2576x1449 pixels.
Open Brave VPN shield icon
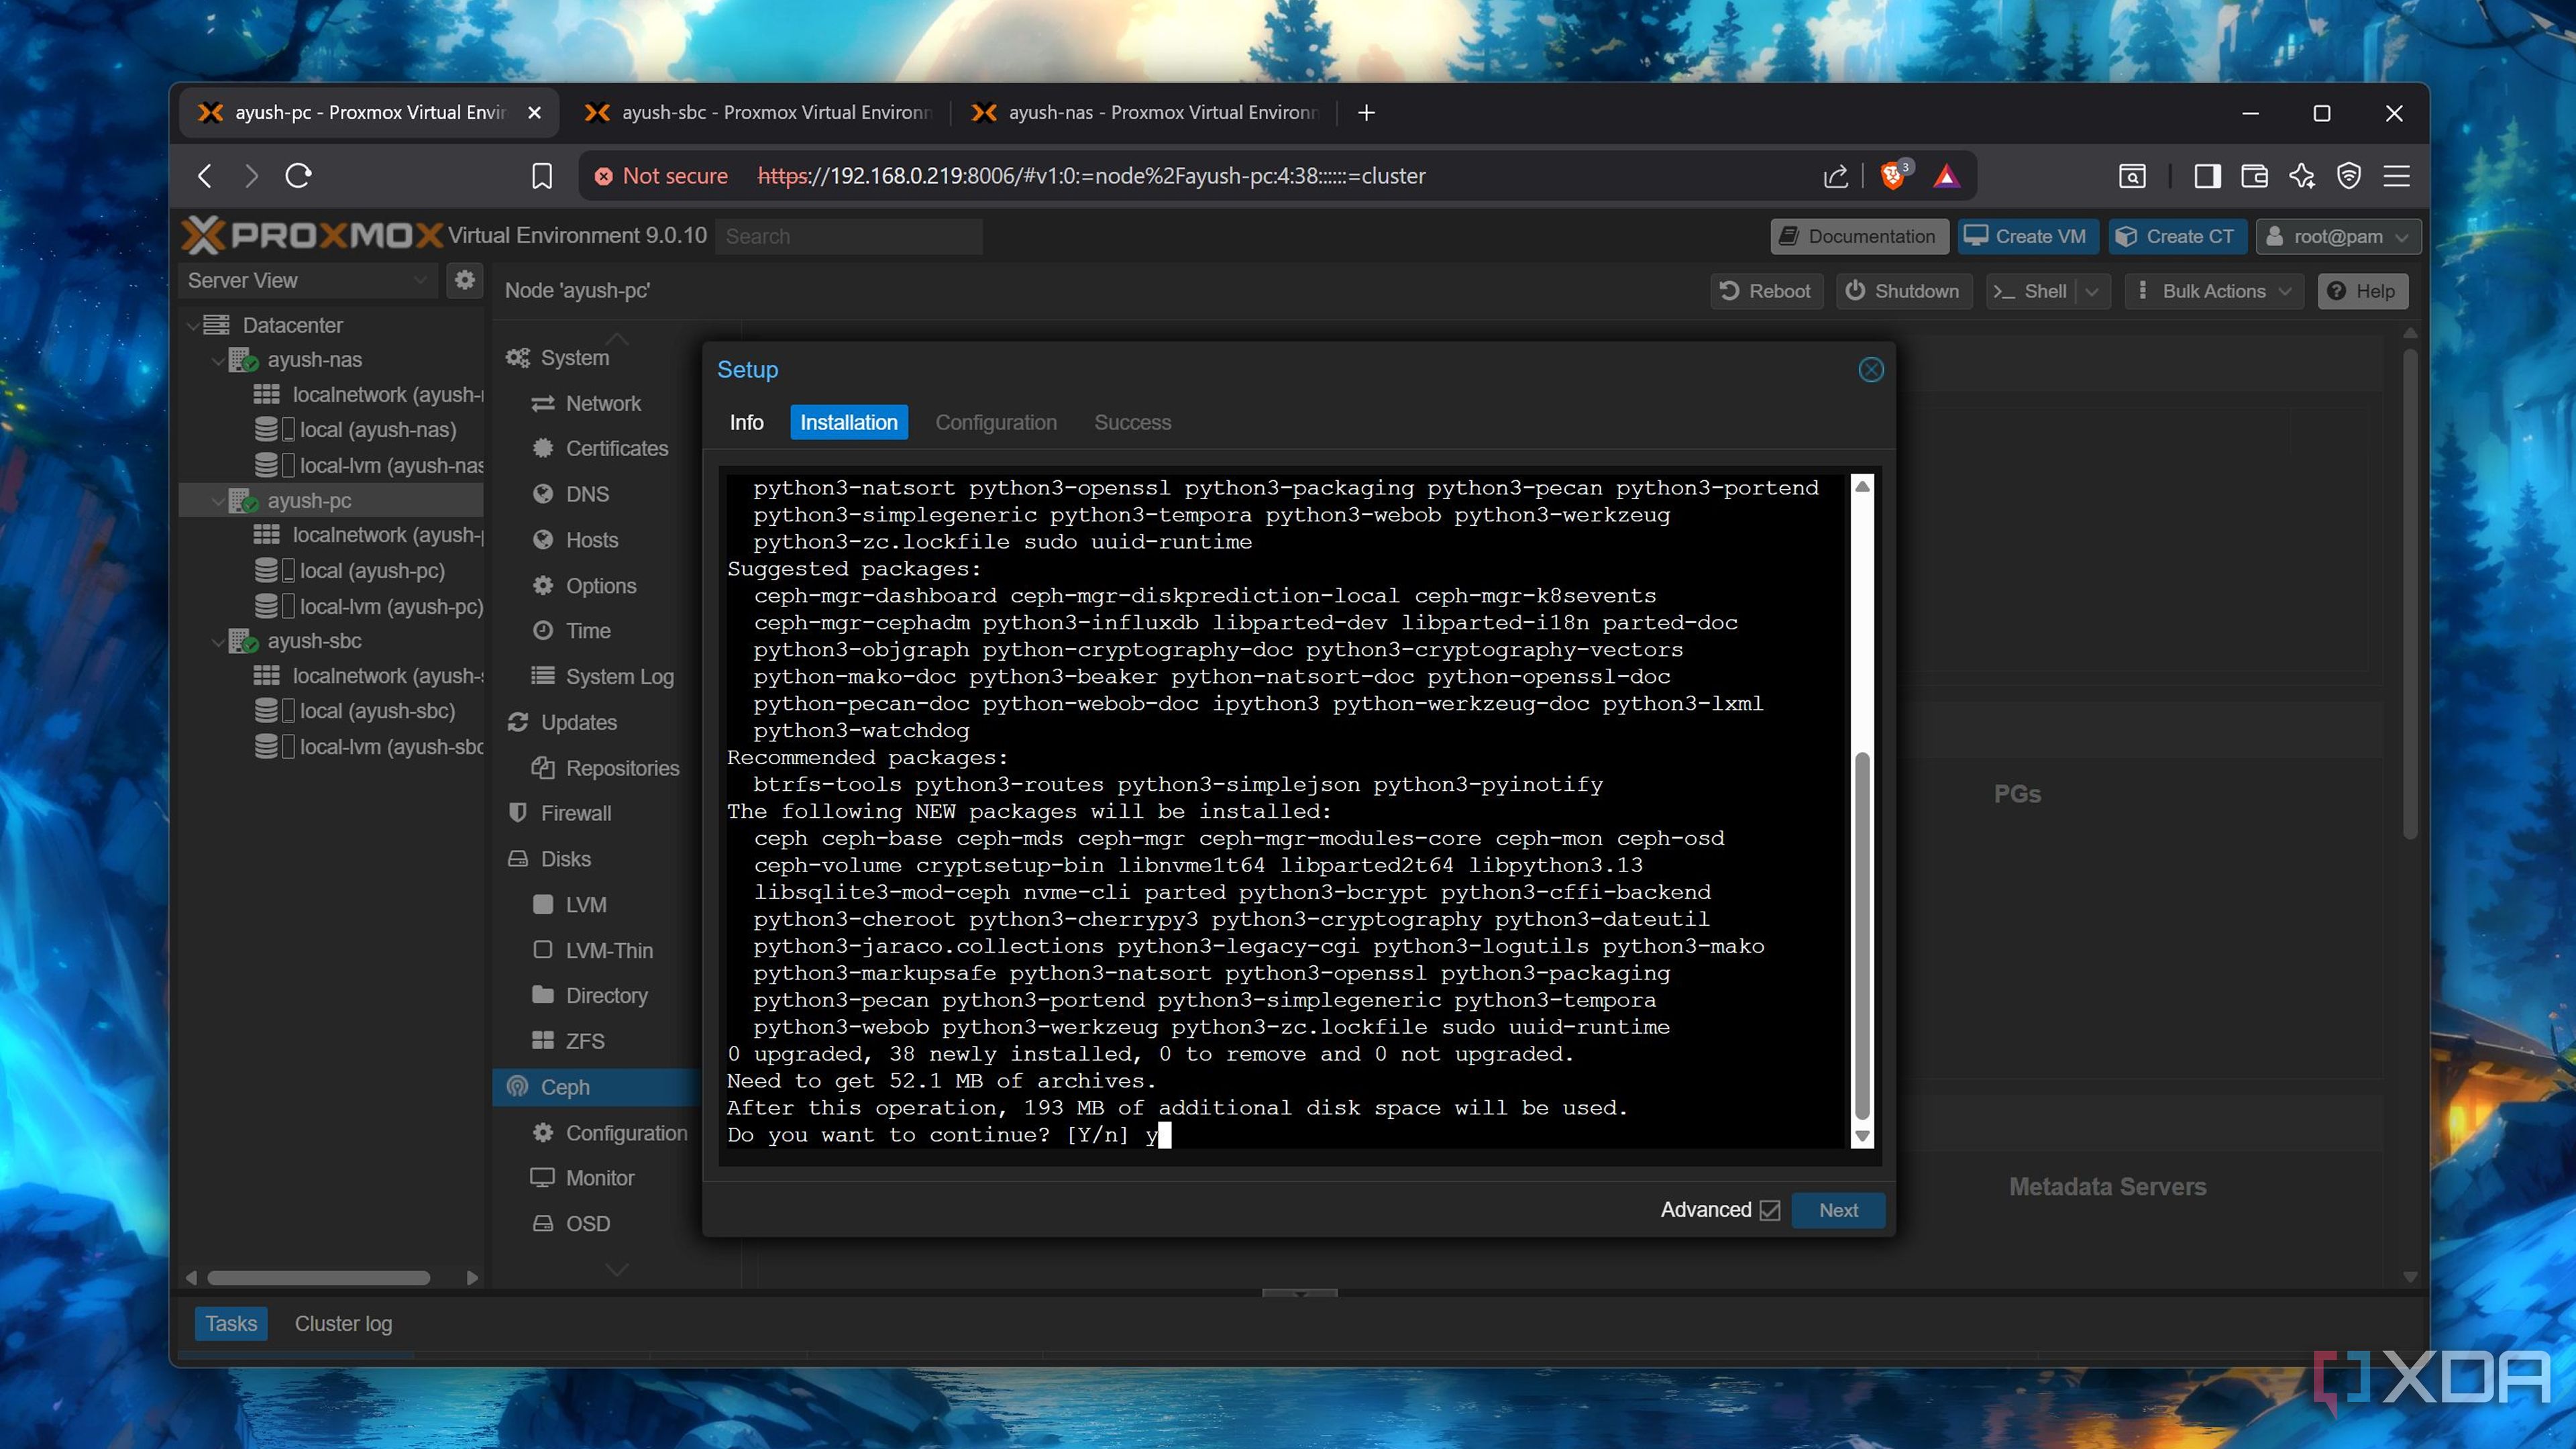pos(2349,176)
